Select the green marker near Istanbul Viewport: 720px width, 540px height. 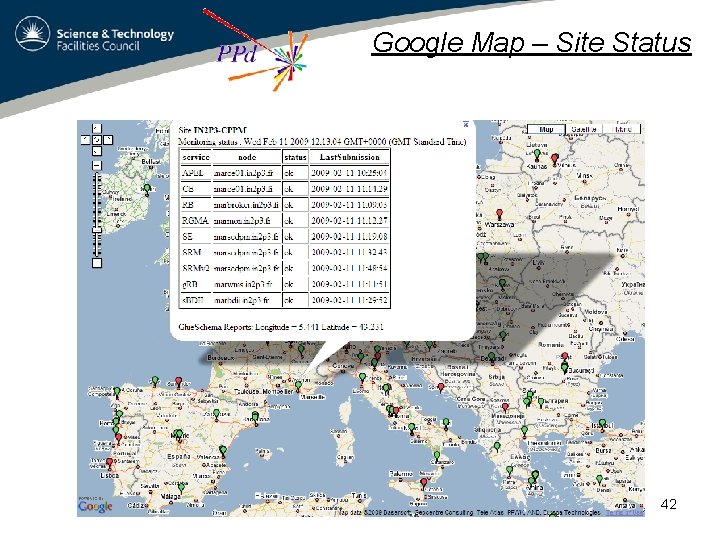tap(602, 424)
